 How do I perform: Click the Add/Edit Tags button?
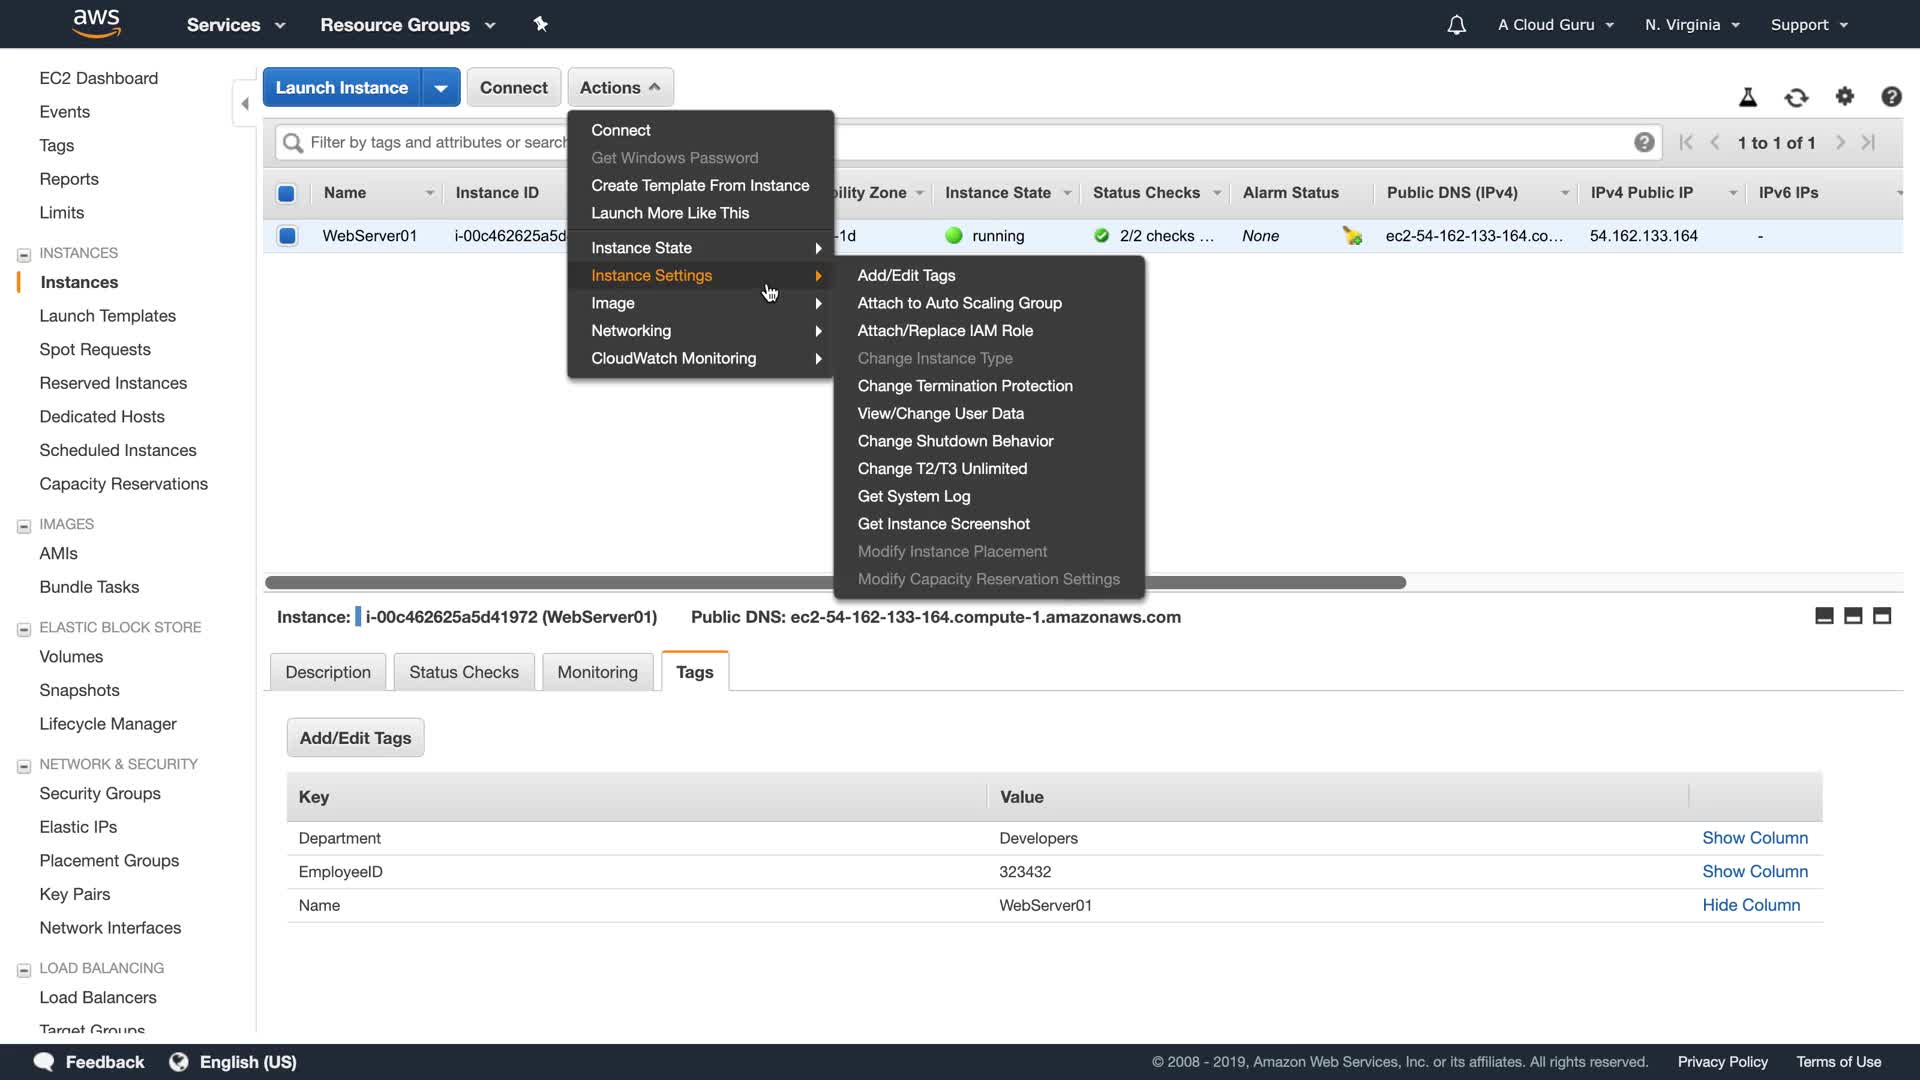(355, 738)
